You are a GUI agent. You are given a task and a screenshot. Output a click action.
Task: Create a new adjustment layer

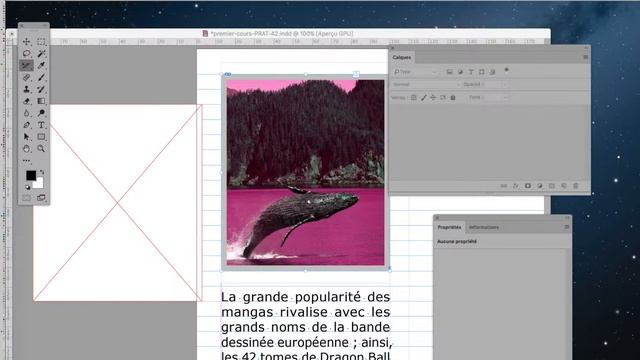(540, 186)
